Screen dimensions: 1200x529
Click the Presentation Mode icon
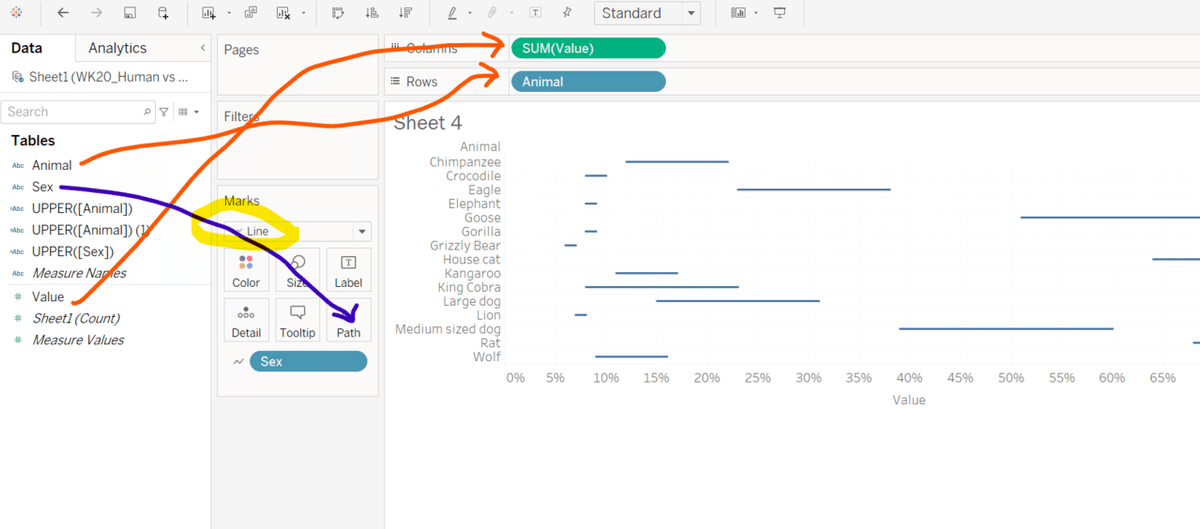tap(780, 13)
